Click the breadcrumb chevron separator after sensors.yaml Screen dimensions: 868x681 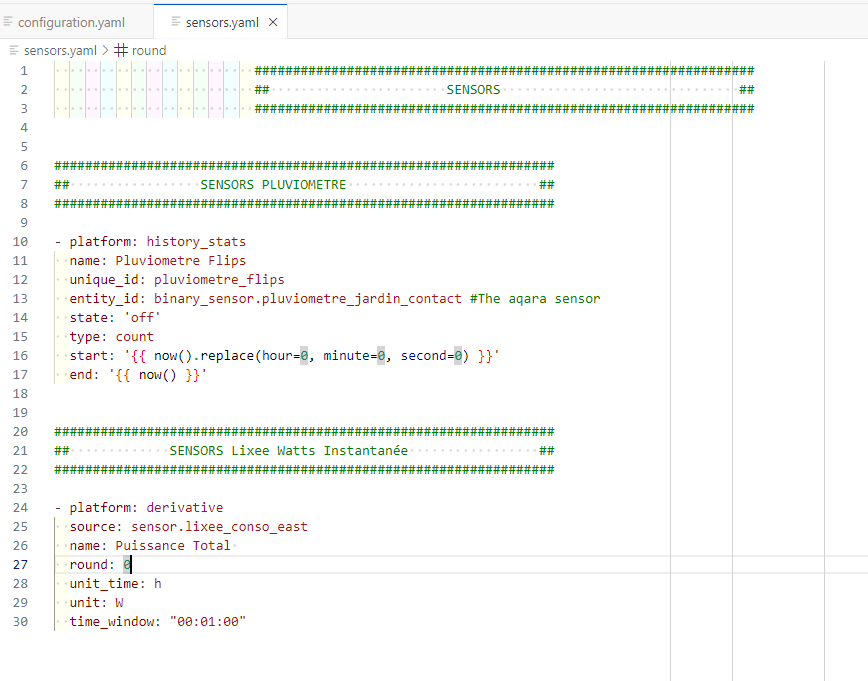point(105,50)
